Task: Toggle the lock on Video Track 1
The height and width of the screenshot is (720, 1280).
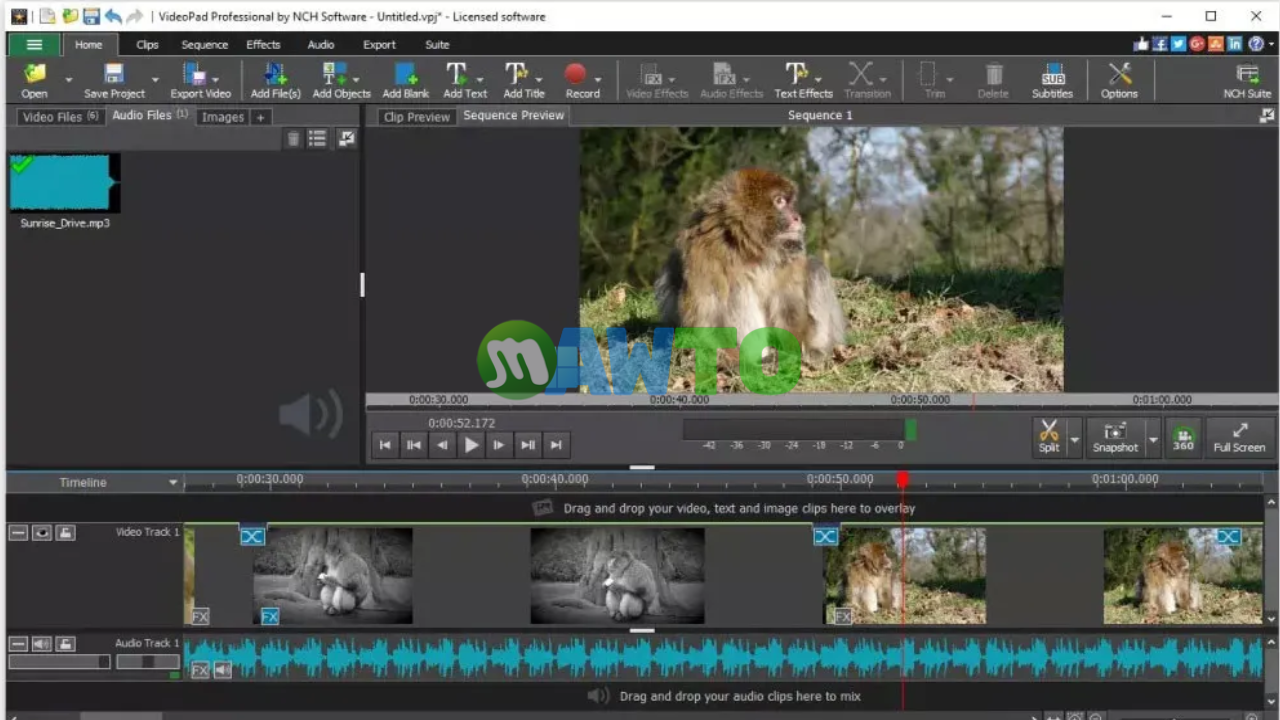Action: [x=66, y=533]
